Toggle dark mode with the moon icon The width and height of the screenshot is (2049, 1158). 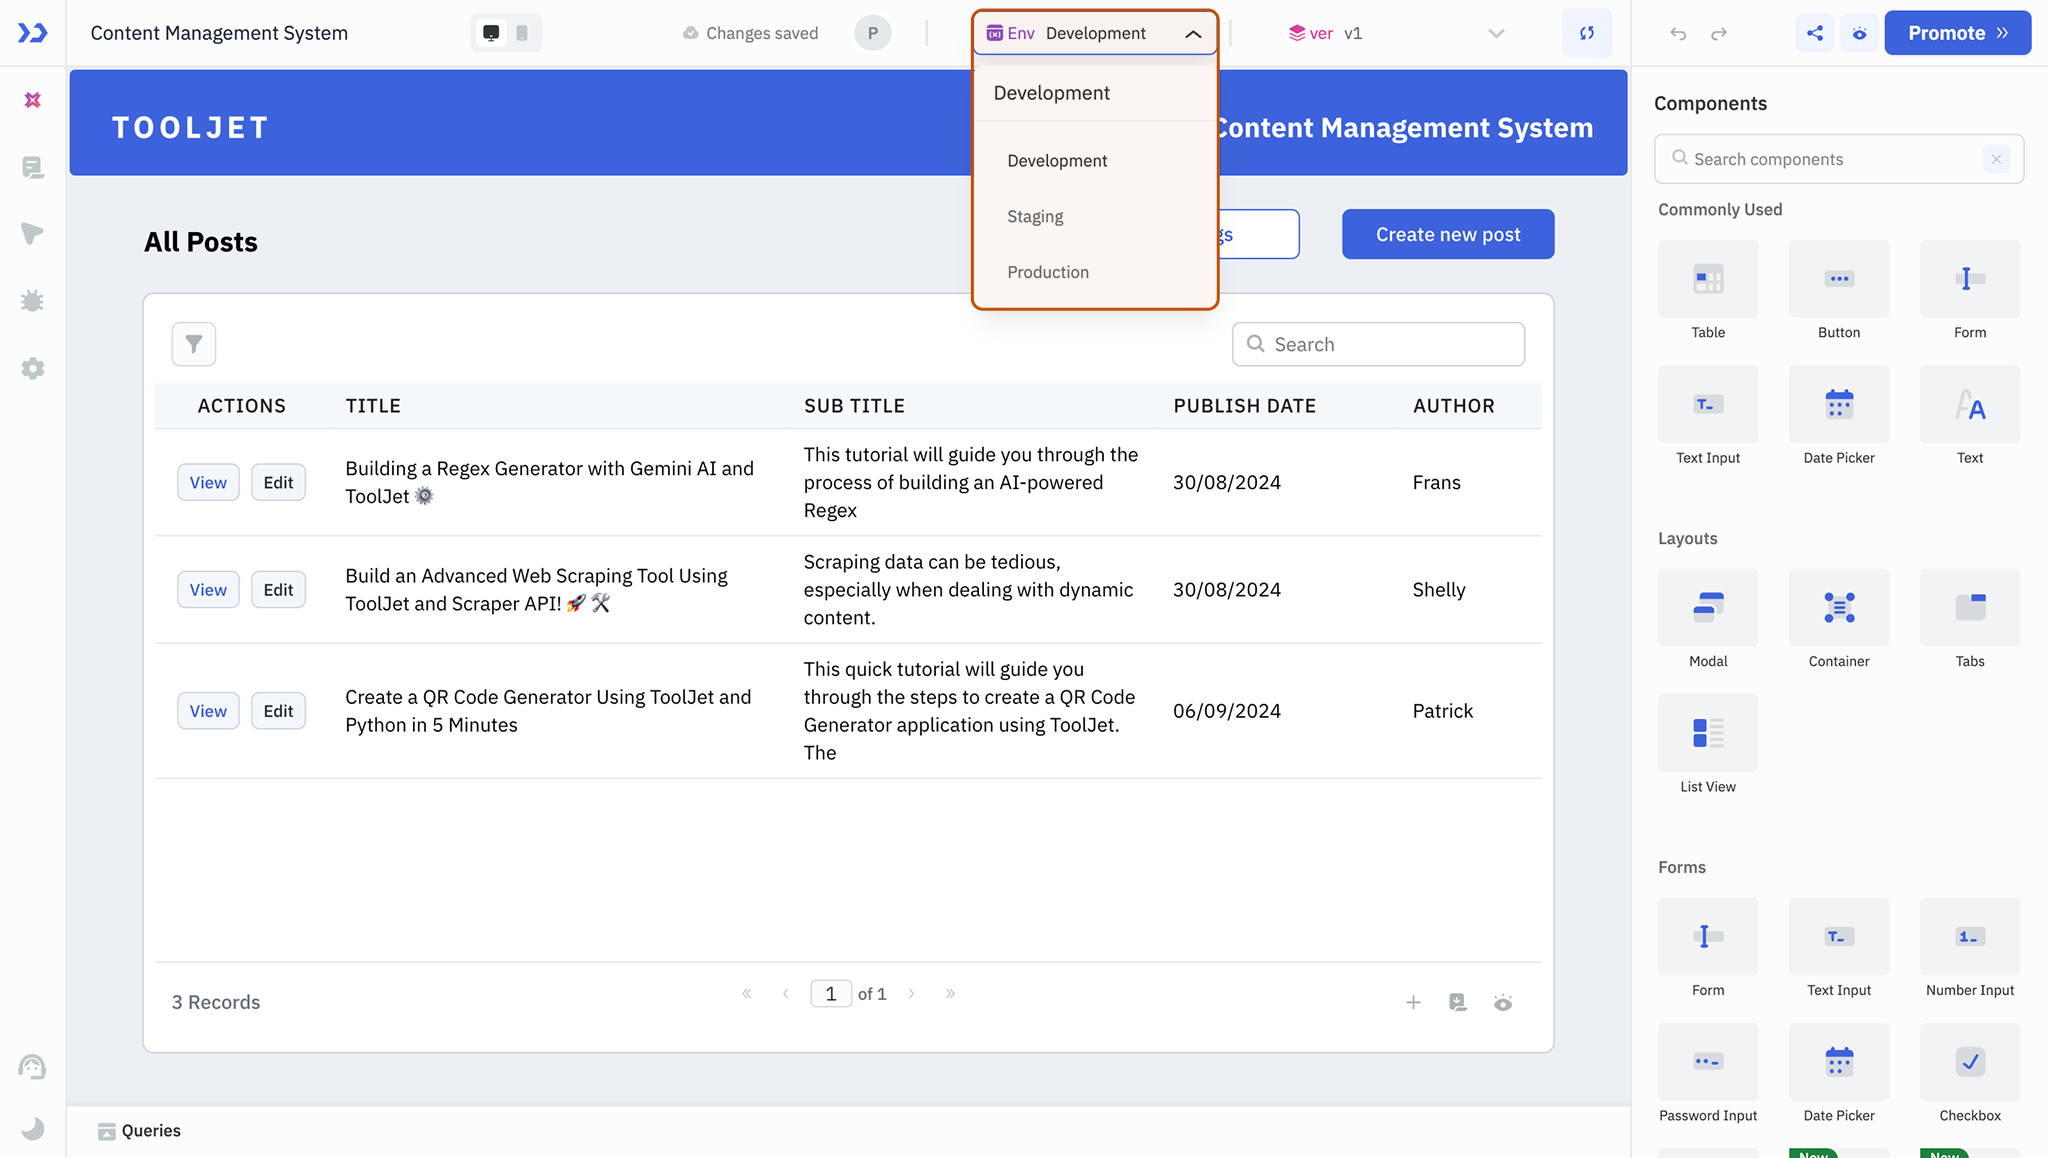point(32,1128)
